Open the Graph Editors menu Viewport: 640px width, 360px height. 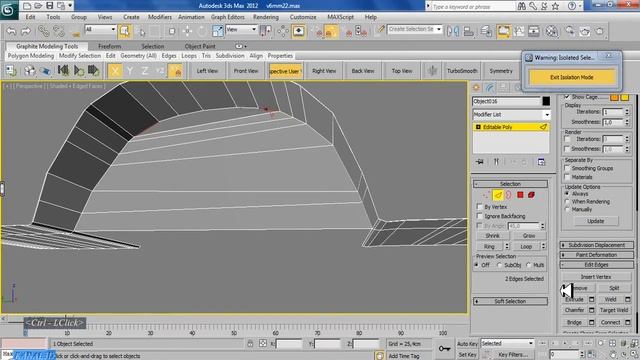point(228,17)
